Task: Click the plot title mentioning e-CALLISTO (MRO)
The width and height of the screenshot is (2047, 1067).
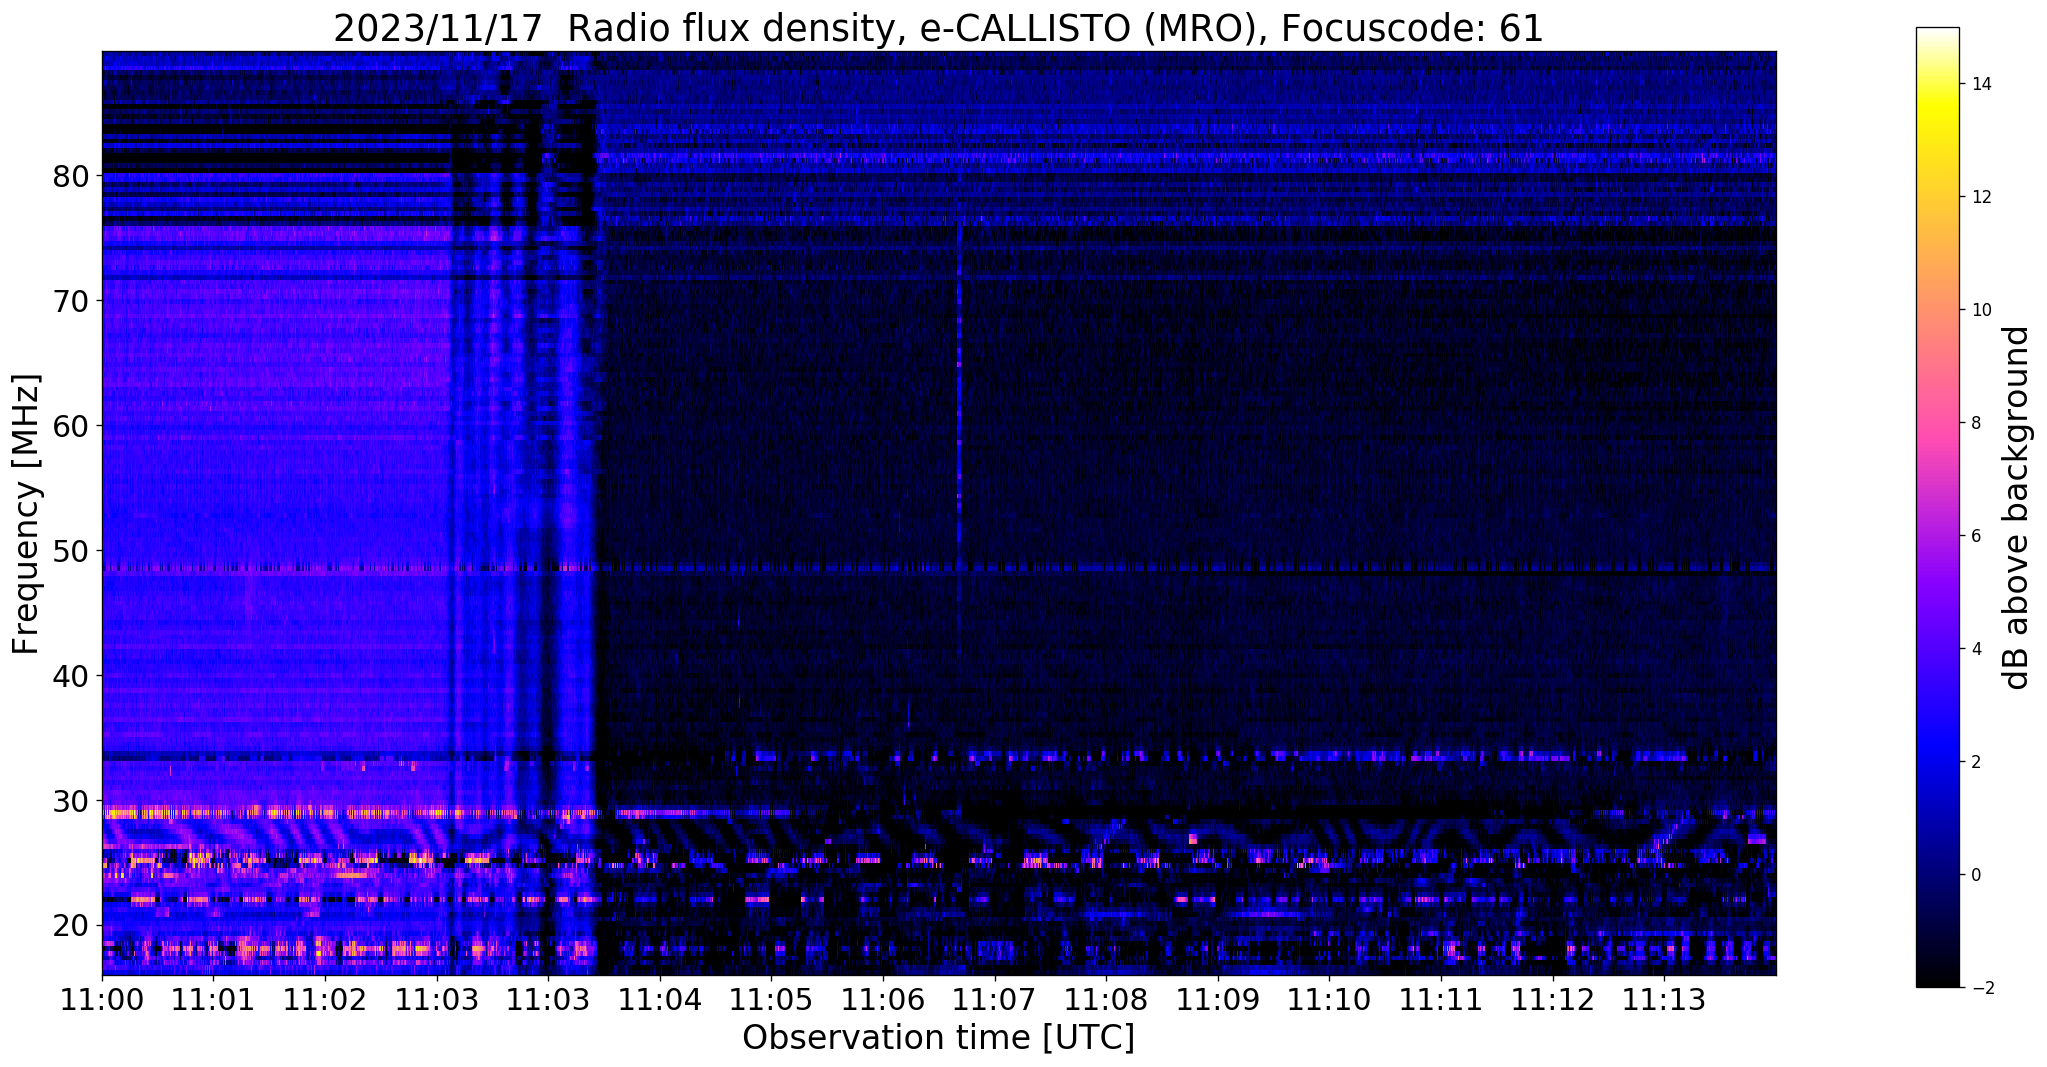Action: pos(938,28)
